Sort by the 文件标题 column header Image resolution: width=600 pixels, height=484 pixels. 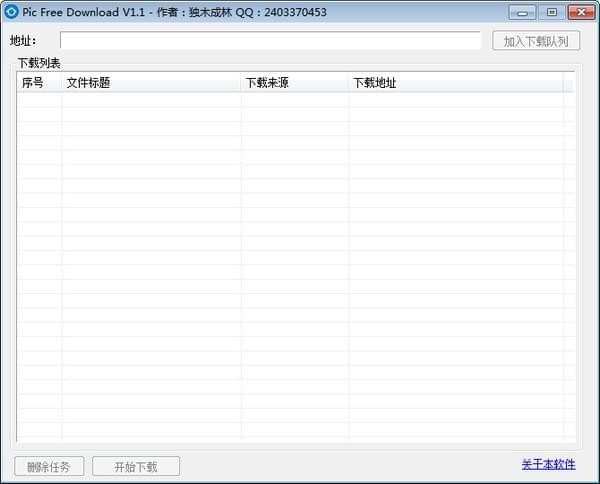[x=152, y=83]
